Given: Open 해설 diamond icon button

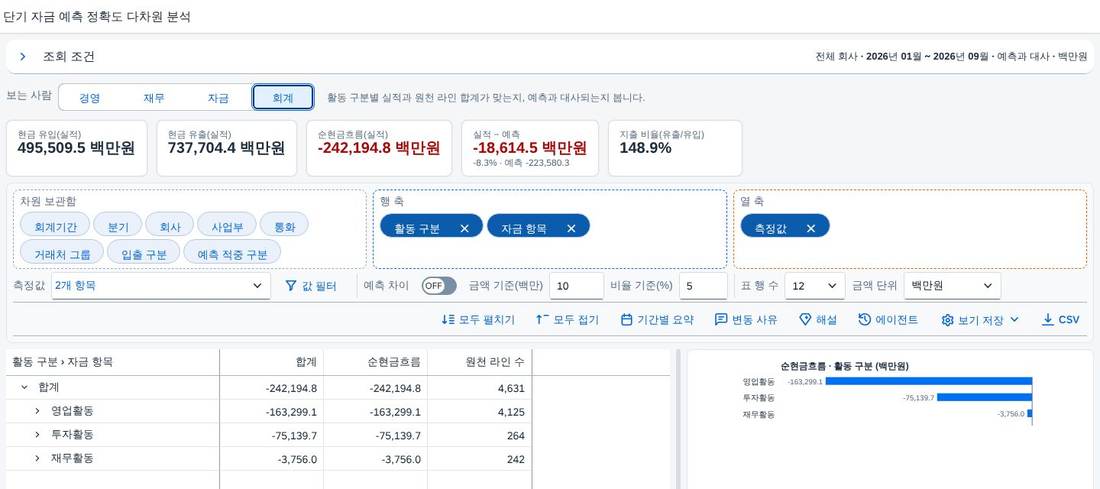Looking at the screenshot, I should coord(818,319).
